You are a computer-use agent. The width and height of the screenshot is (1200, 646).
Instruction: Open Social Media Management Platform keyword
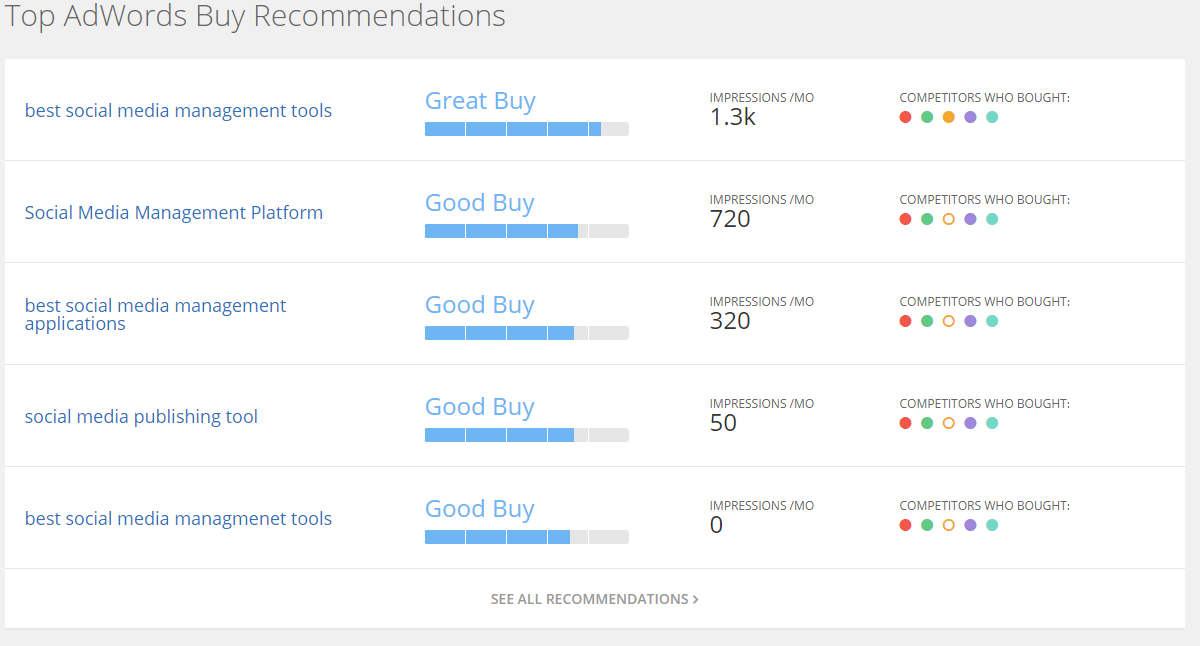click(174, 213)
